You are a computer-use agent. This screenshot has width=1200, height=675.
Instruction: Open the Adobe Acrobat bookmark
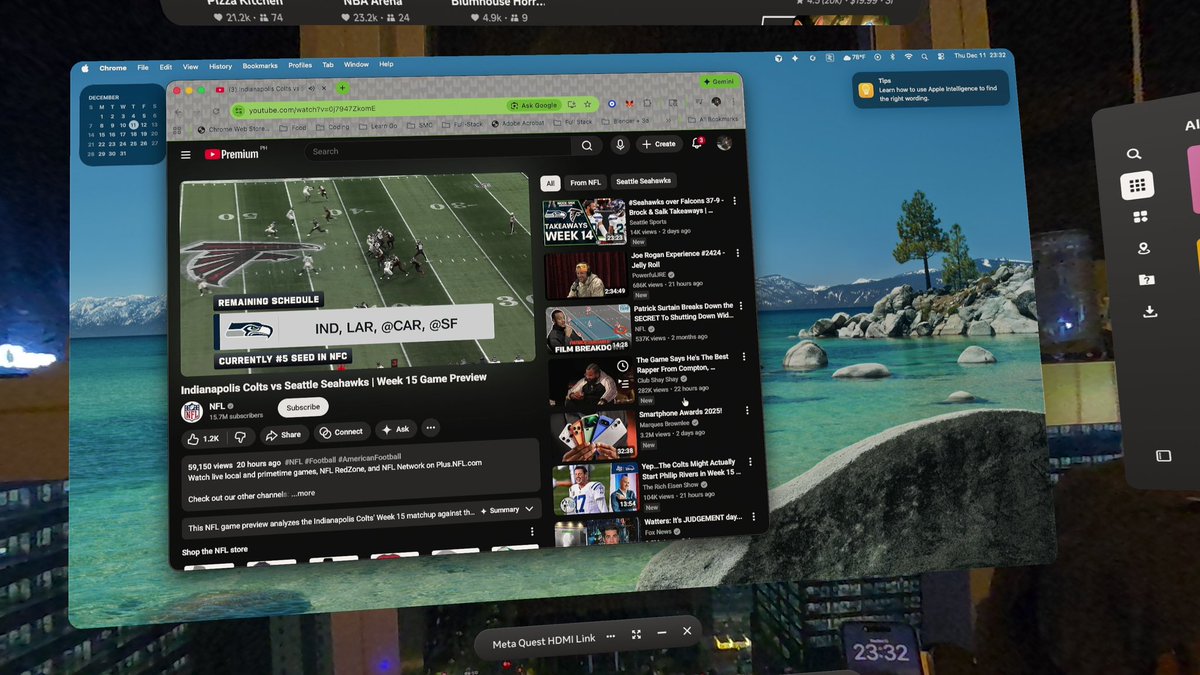tap(518, 123)
